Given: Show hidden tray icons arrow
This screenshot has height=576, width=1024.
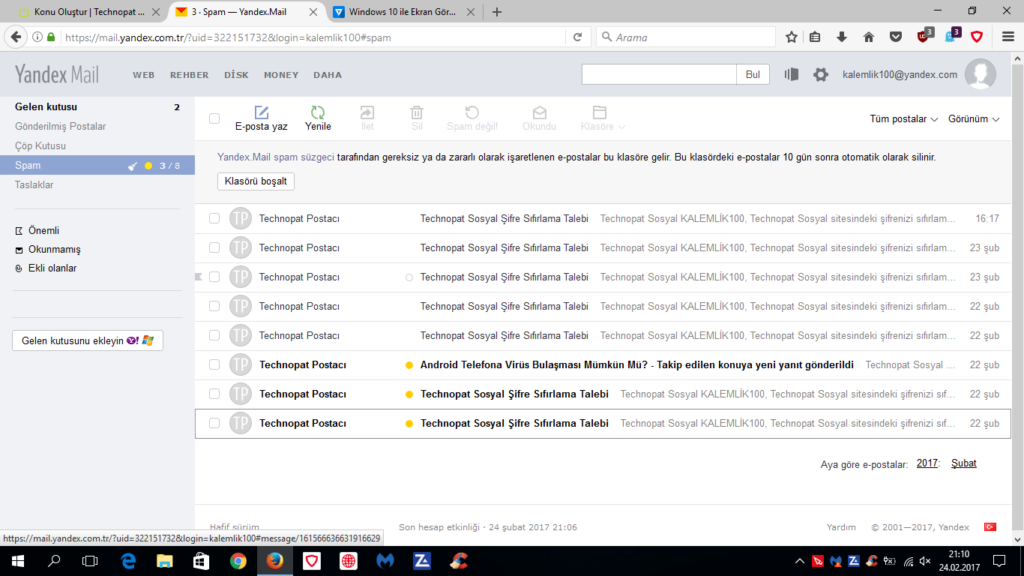Looking at the screenshot, I should pyautogui.click(x=799, y=561).
